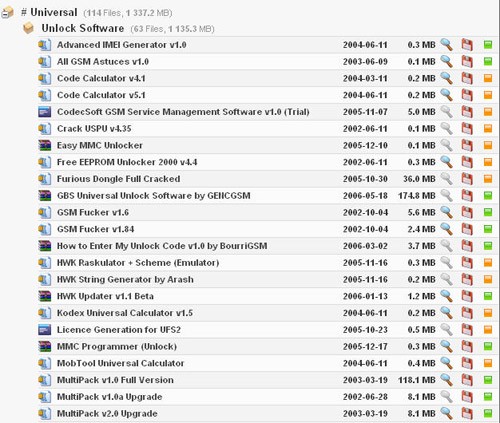This screenshot has width=500, height=423.
Task: Click archive icon beside How to Enter My Unlock Code
Action: coord(45,246)
